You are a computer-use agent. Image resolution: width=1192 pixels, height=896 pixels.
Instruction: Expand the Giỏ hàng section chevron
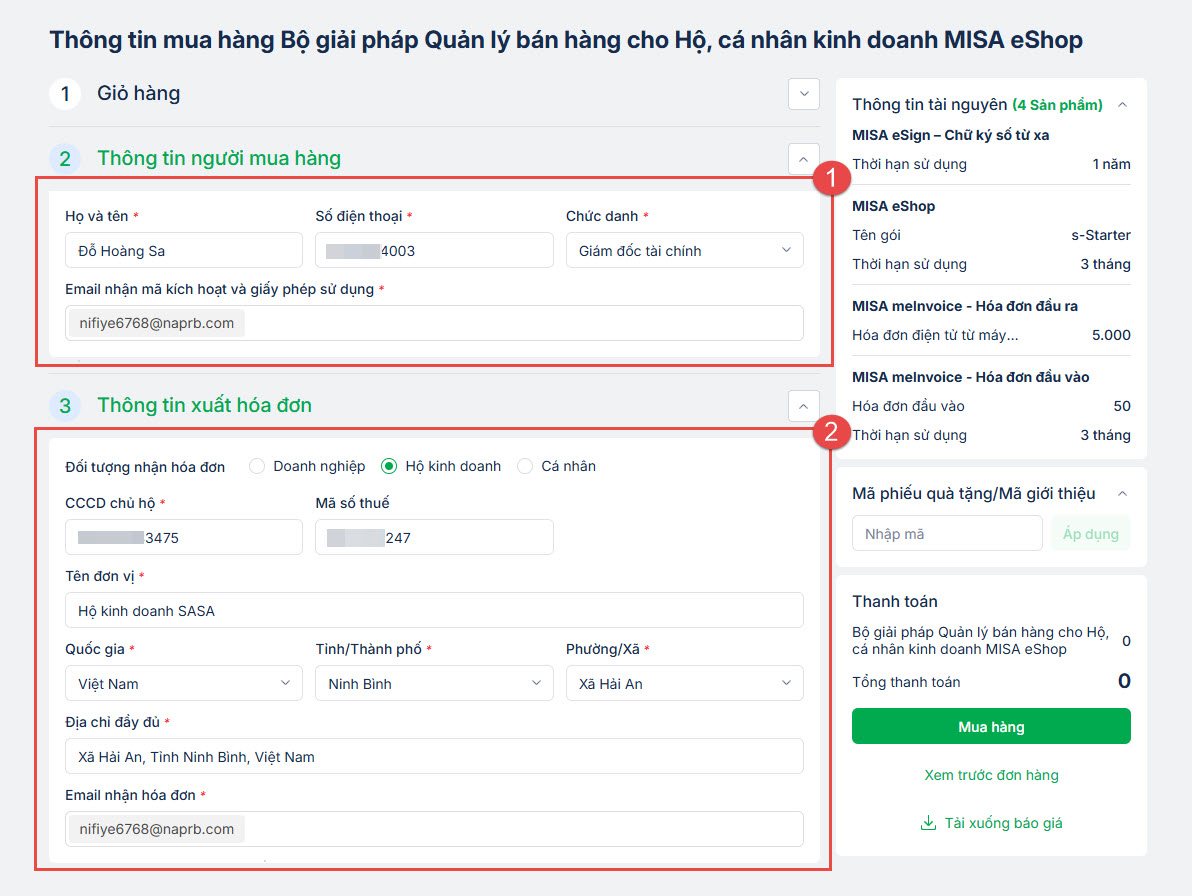point(803,94)
